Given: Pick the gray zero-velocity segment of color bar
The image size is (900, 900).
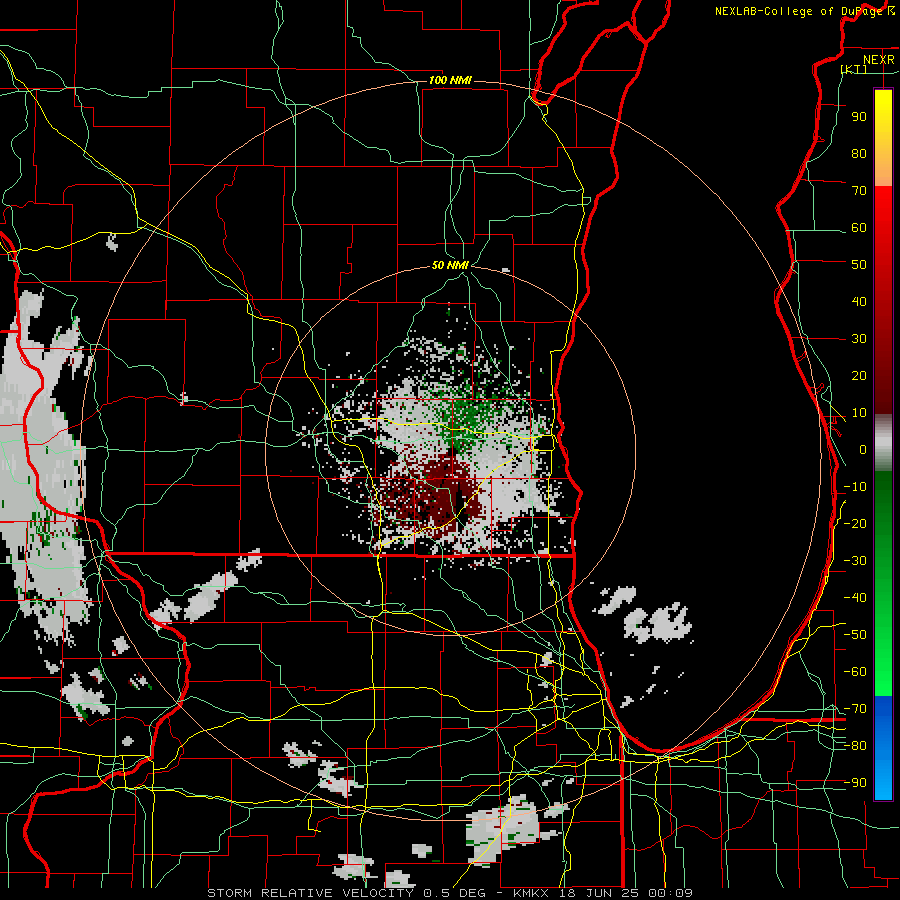Looking at the screenshot, I should pyautogui.click(x=883, y=443).
